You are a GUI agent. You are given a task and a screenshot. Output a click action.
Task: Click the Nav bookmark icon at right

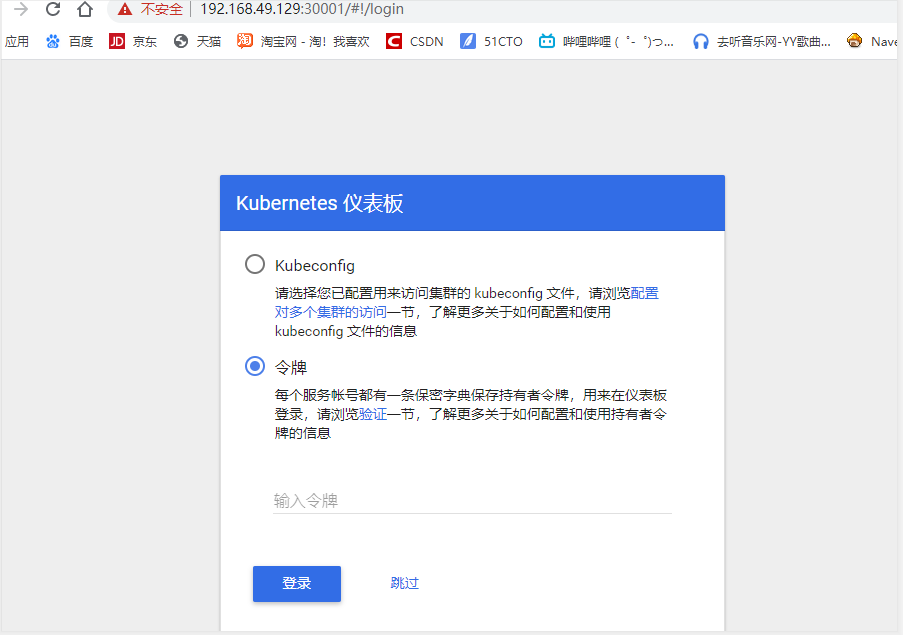point(855,41)
